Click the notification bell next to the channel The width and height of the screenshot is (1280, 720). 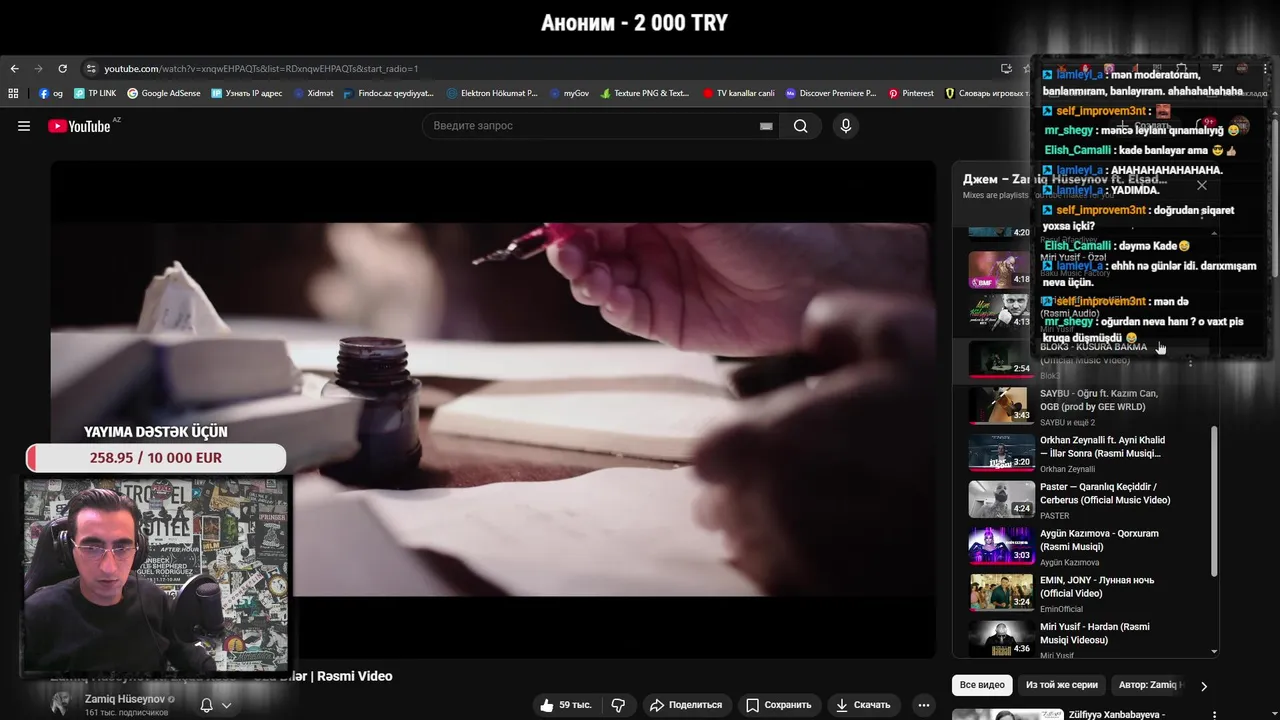(x=206, y=705)
